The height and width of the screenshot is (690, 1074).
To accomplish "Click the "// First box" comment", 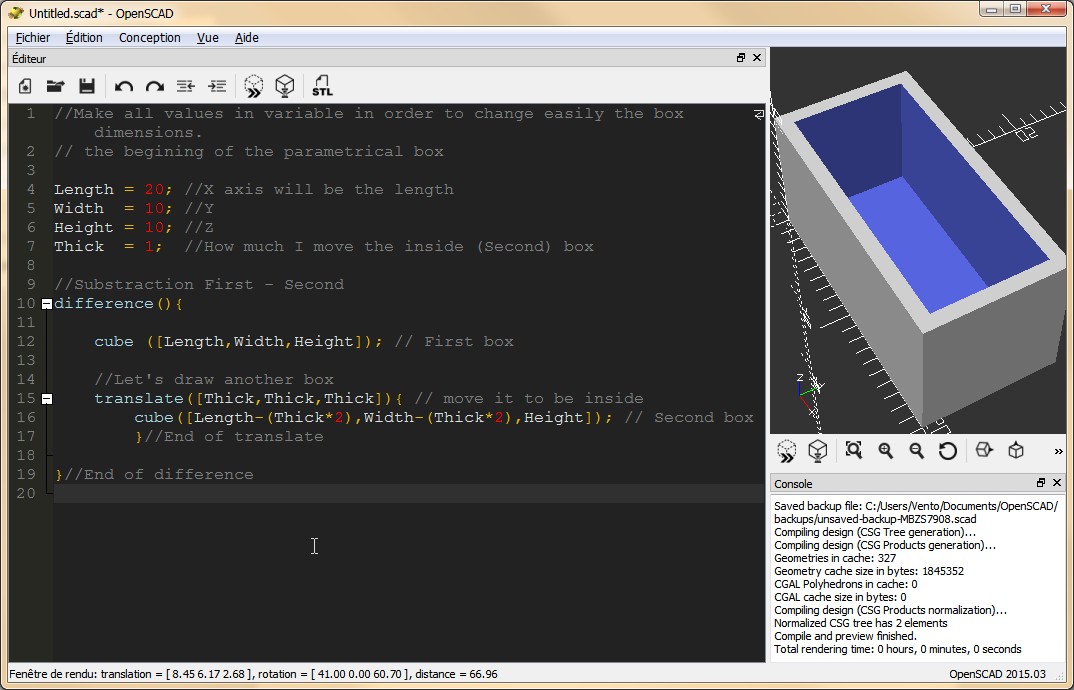I will [x=453, y=341].
